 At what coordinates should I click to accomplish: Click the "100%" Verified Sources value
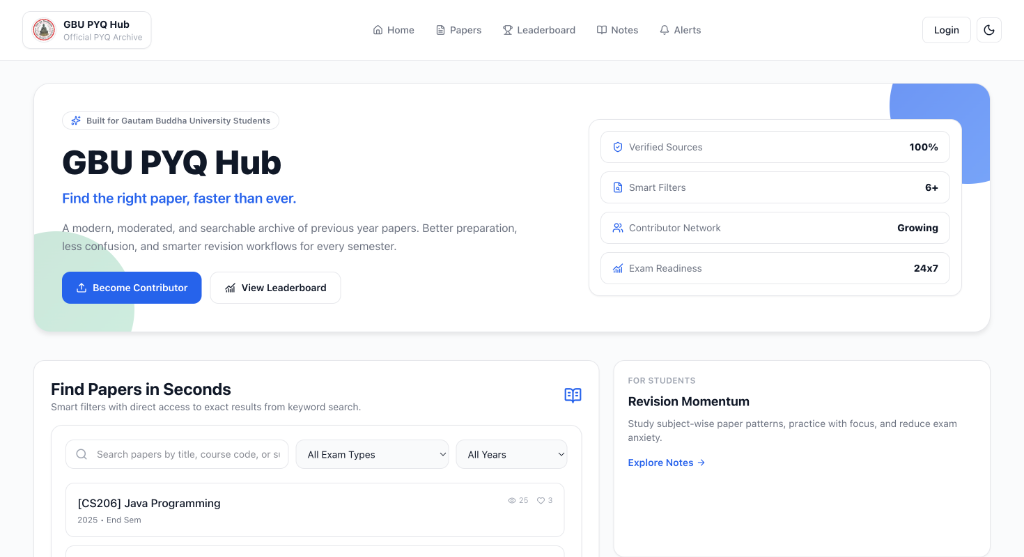[923, 148]
